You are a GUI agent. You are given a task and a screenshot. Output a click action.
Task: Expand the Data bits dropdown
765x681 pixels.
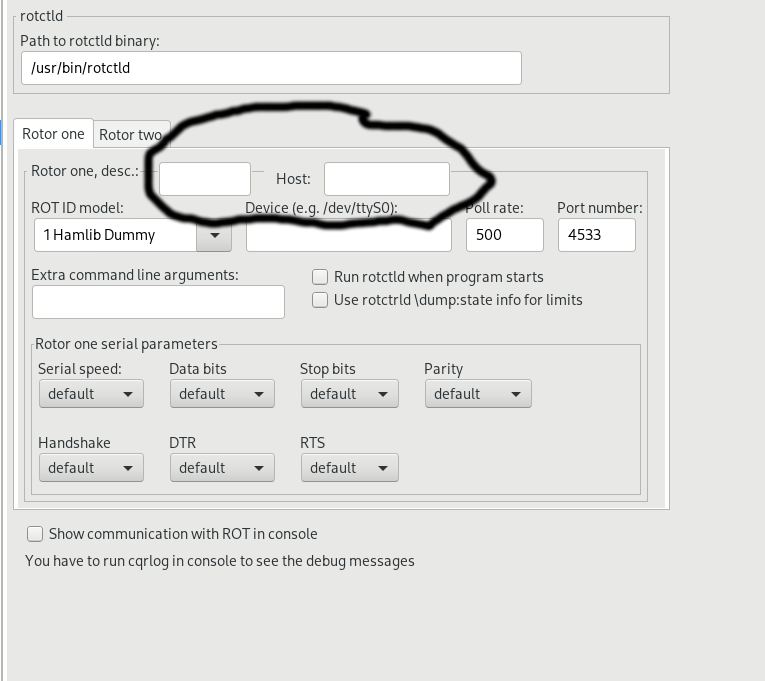pyautogui.click(x=222, y=394)
